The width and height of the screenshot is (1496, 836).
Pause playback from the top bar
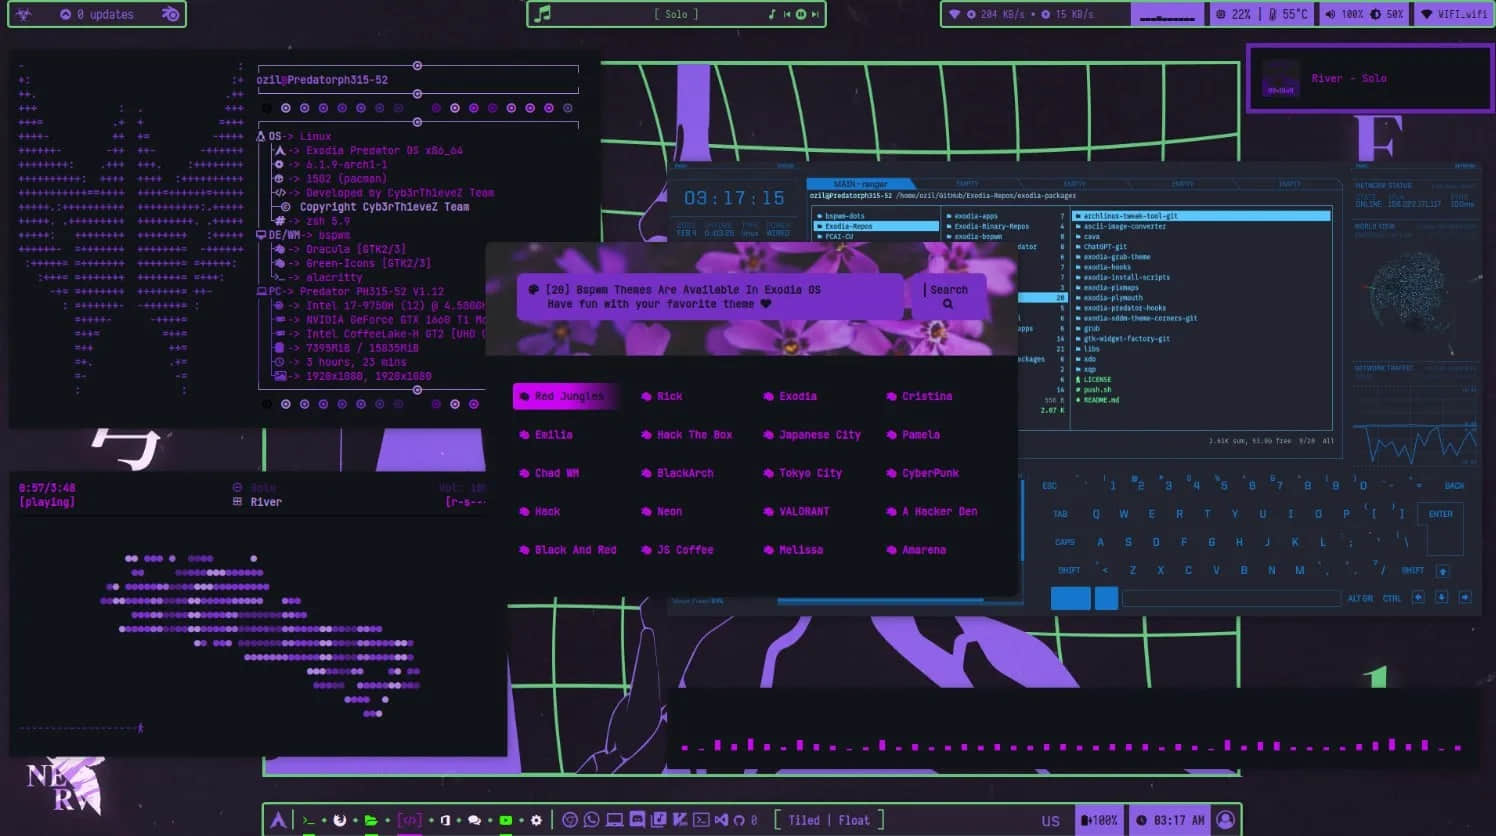[x=801, y=14]
